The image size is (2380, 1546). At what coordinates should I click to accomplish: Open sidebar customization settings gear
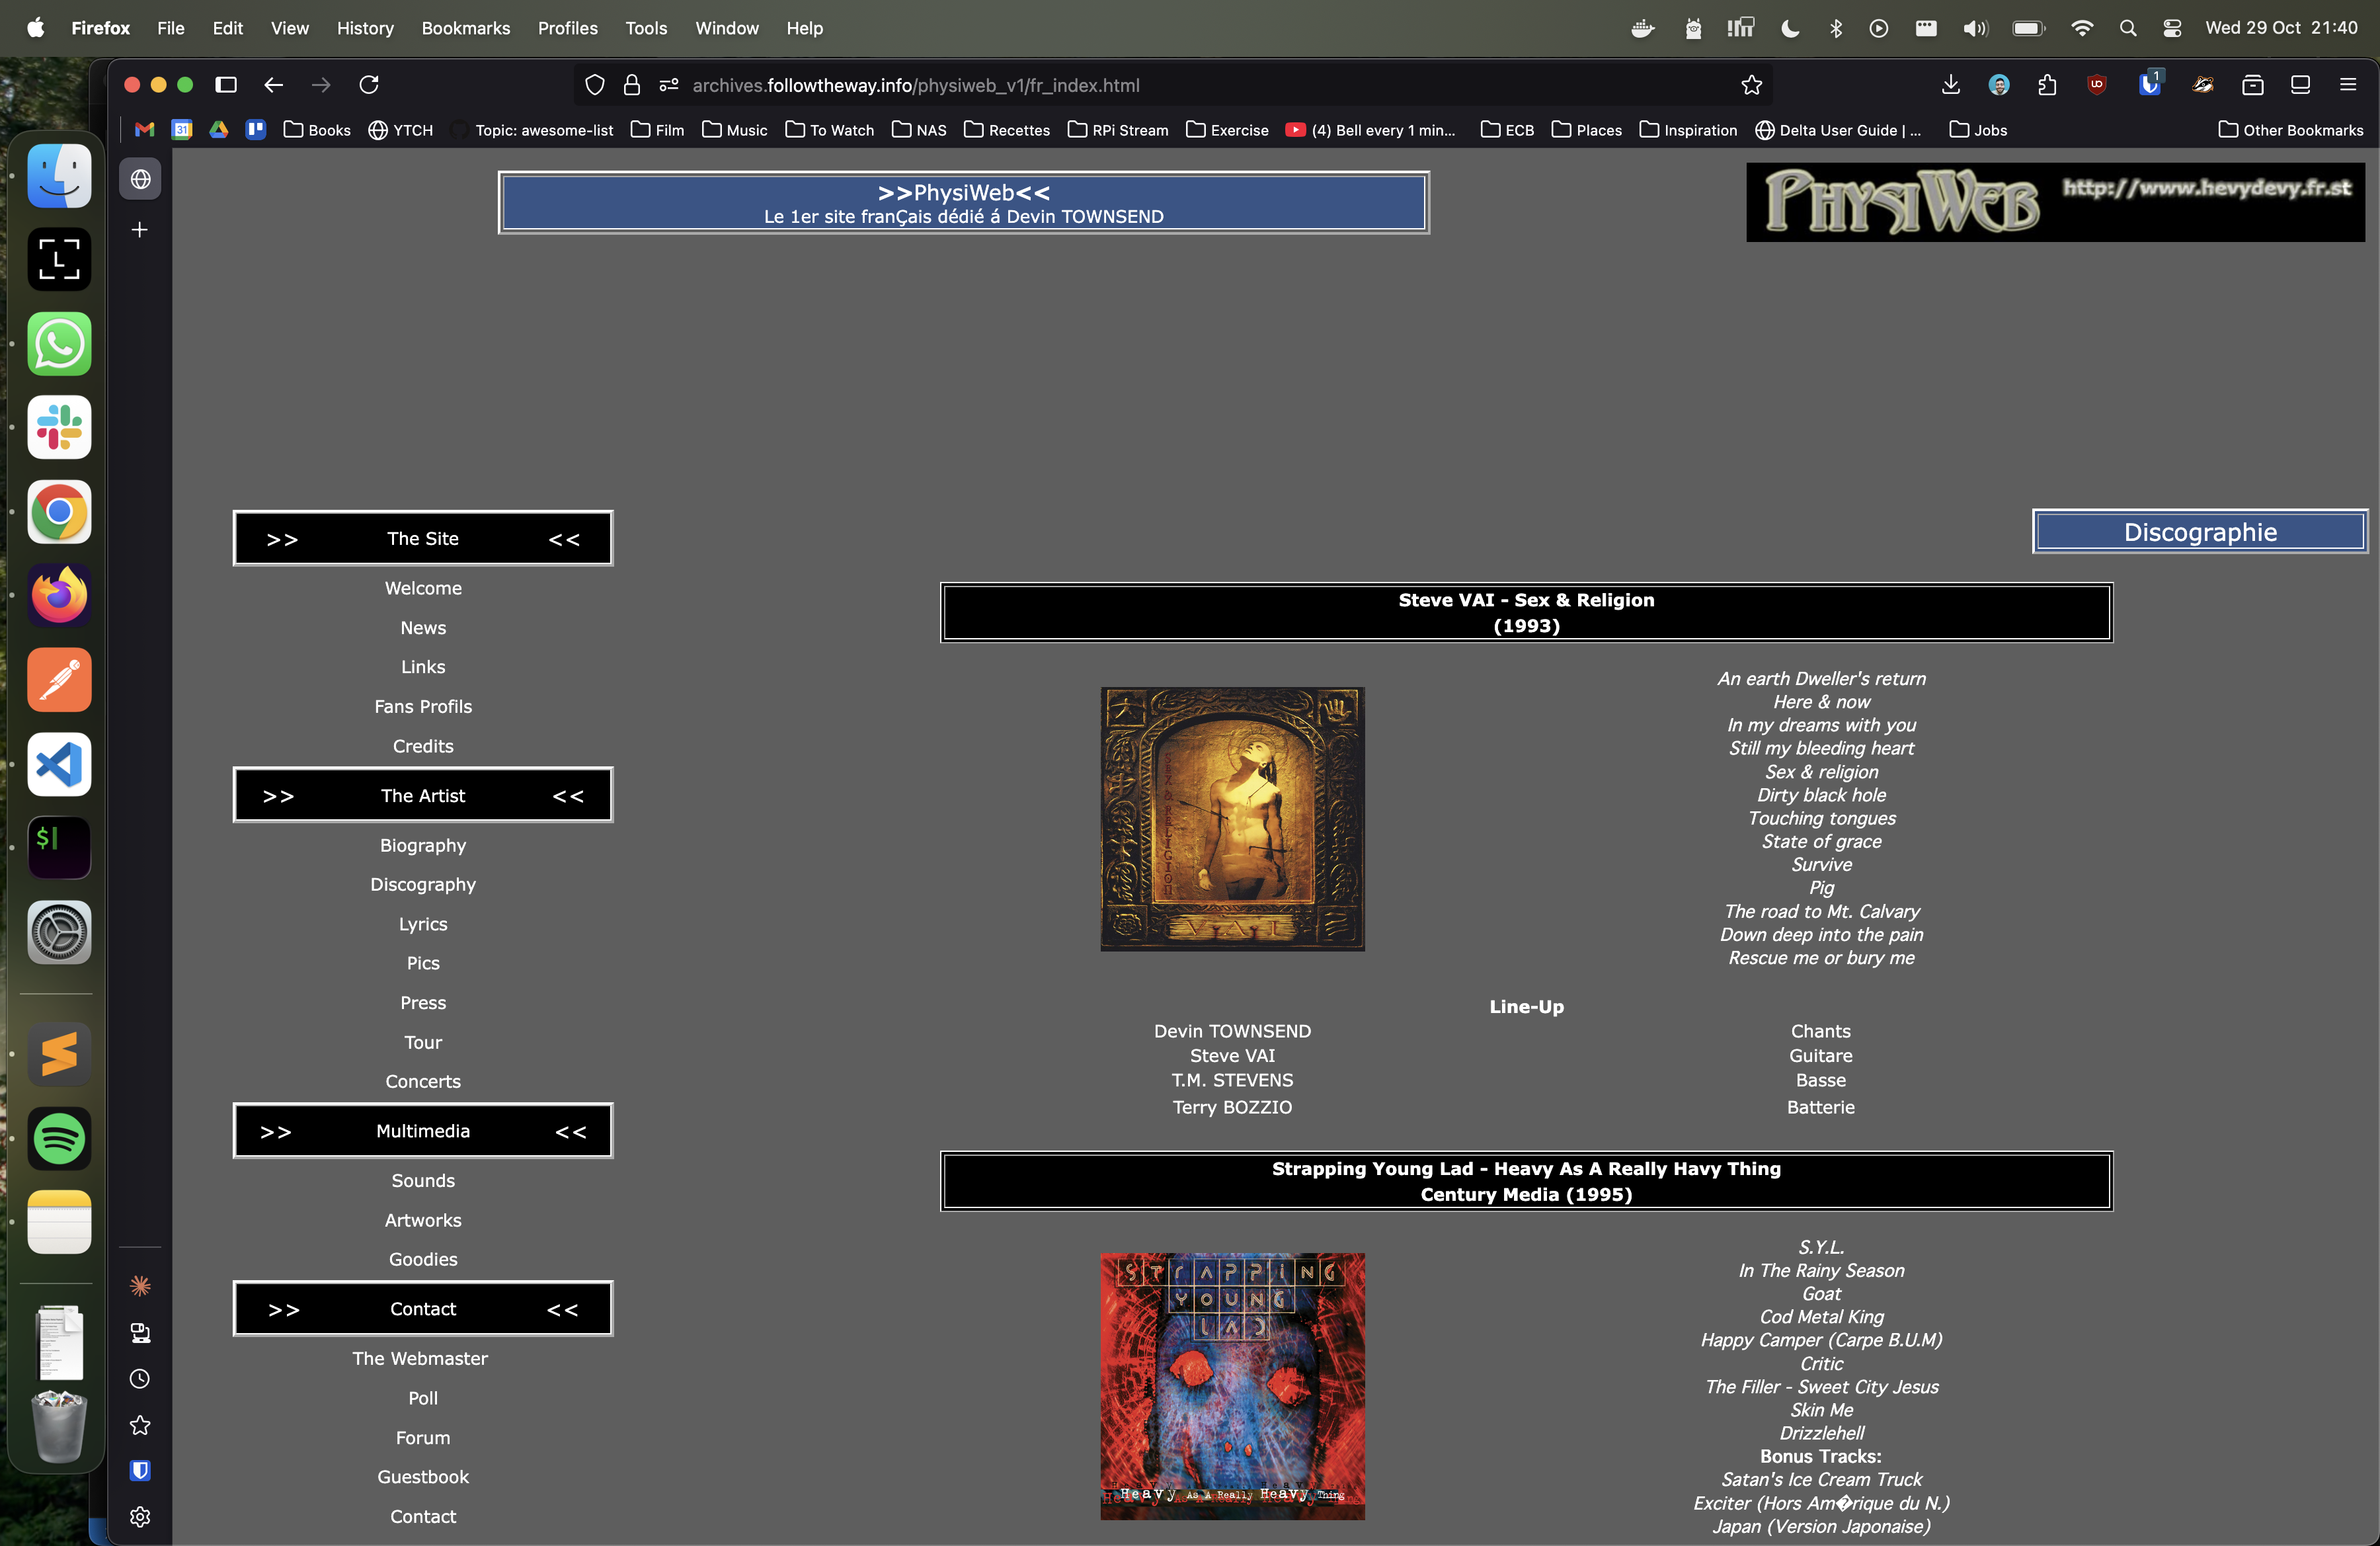(x=140, y=1517)
